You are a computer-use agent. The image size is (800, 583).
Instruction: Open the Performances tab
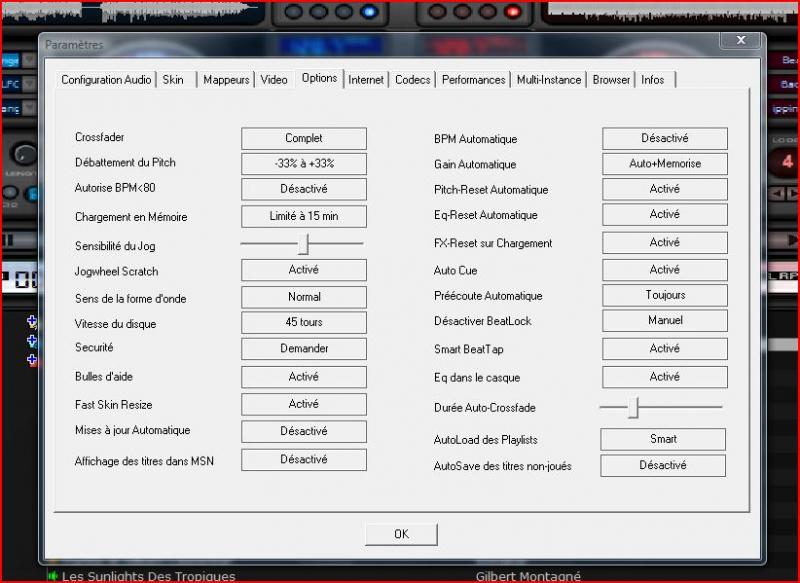475,79
